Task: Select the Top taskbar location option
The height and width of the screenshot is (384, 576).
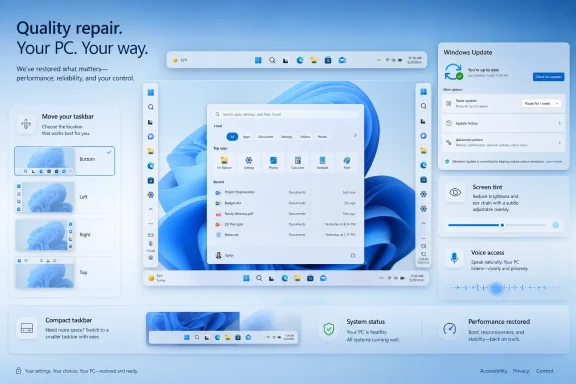Action: pyautogui.click(x=65, y=273)
